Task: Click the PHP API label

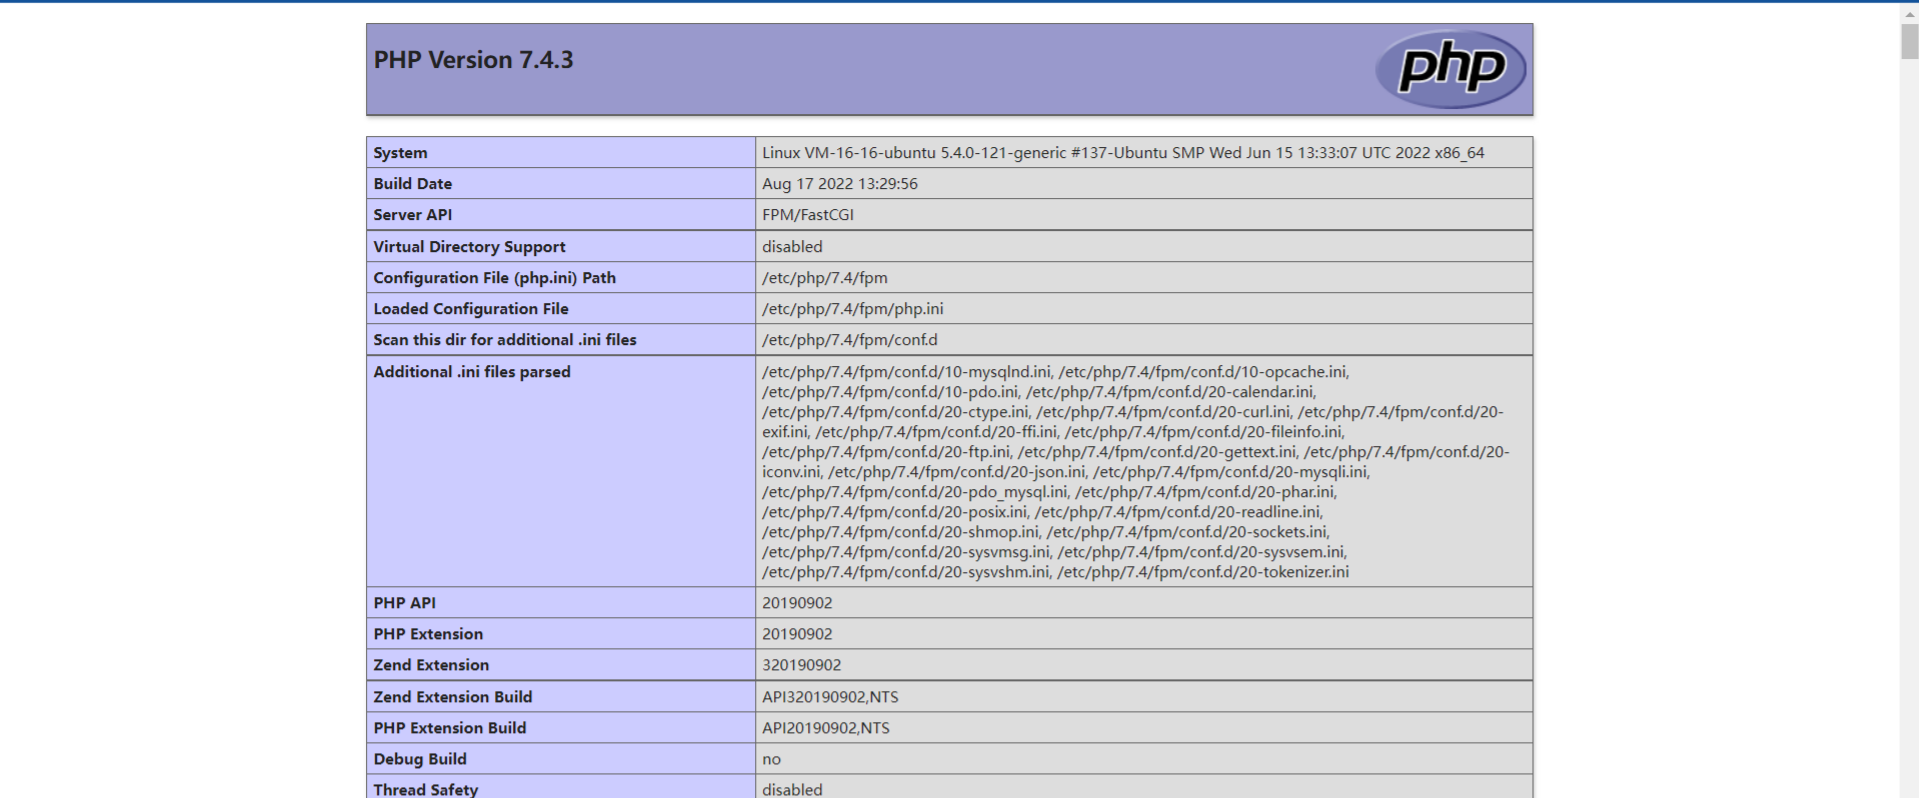Action: (405, 603)
